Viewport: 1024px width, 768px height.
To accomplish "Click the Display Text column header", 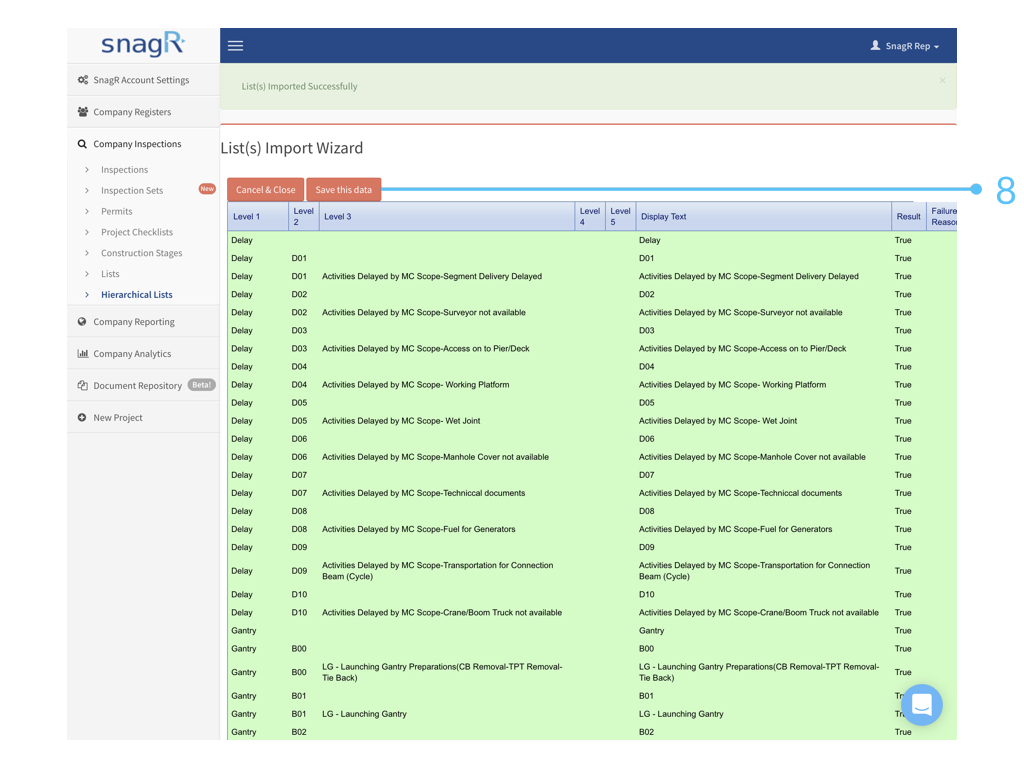I will click(x=763, y=217).
